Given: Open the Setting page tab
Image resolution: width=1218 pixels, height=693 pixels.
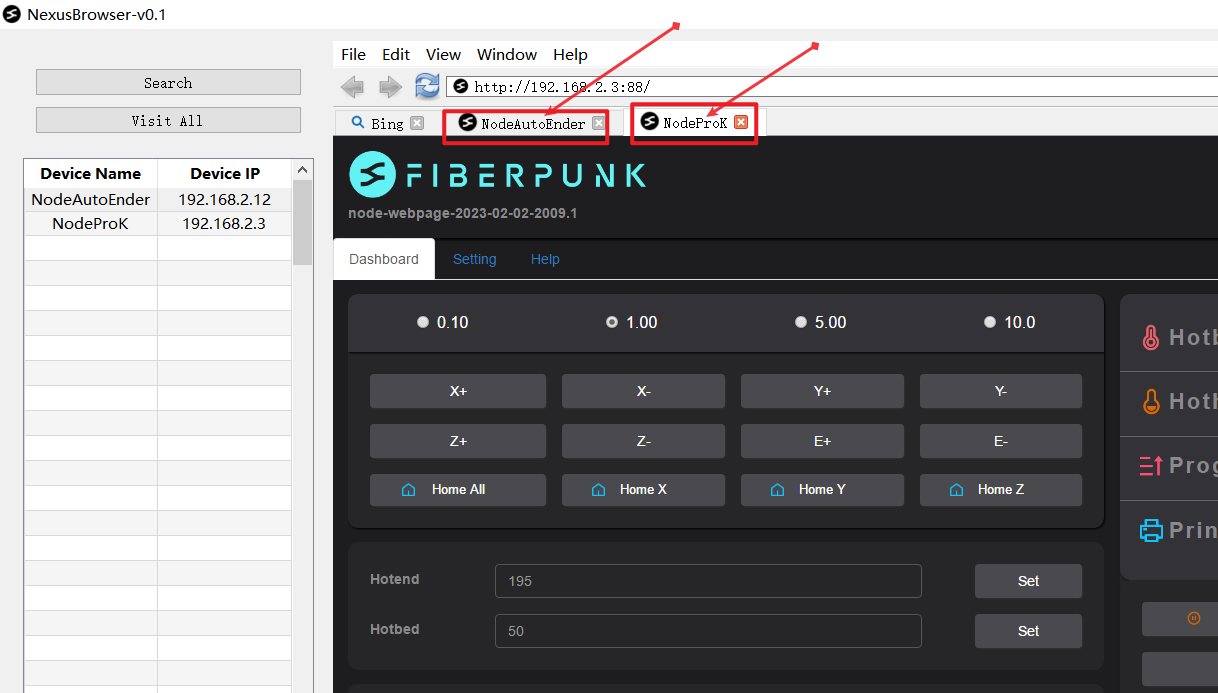Looking at the screenshot, I should 474,259.
